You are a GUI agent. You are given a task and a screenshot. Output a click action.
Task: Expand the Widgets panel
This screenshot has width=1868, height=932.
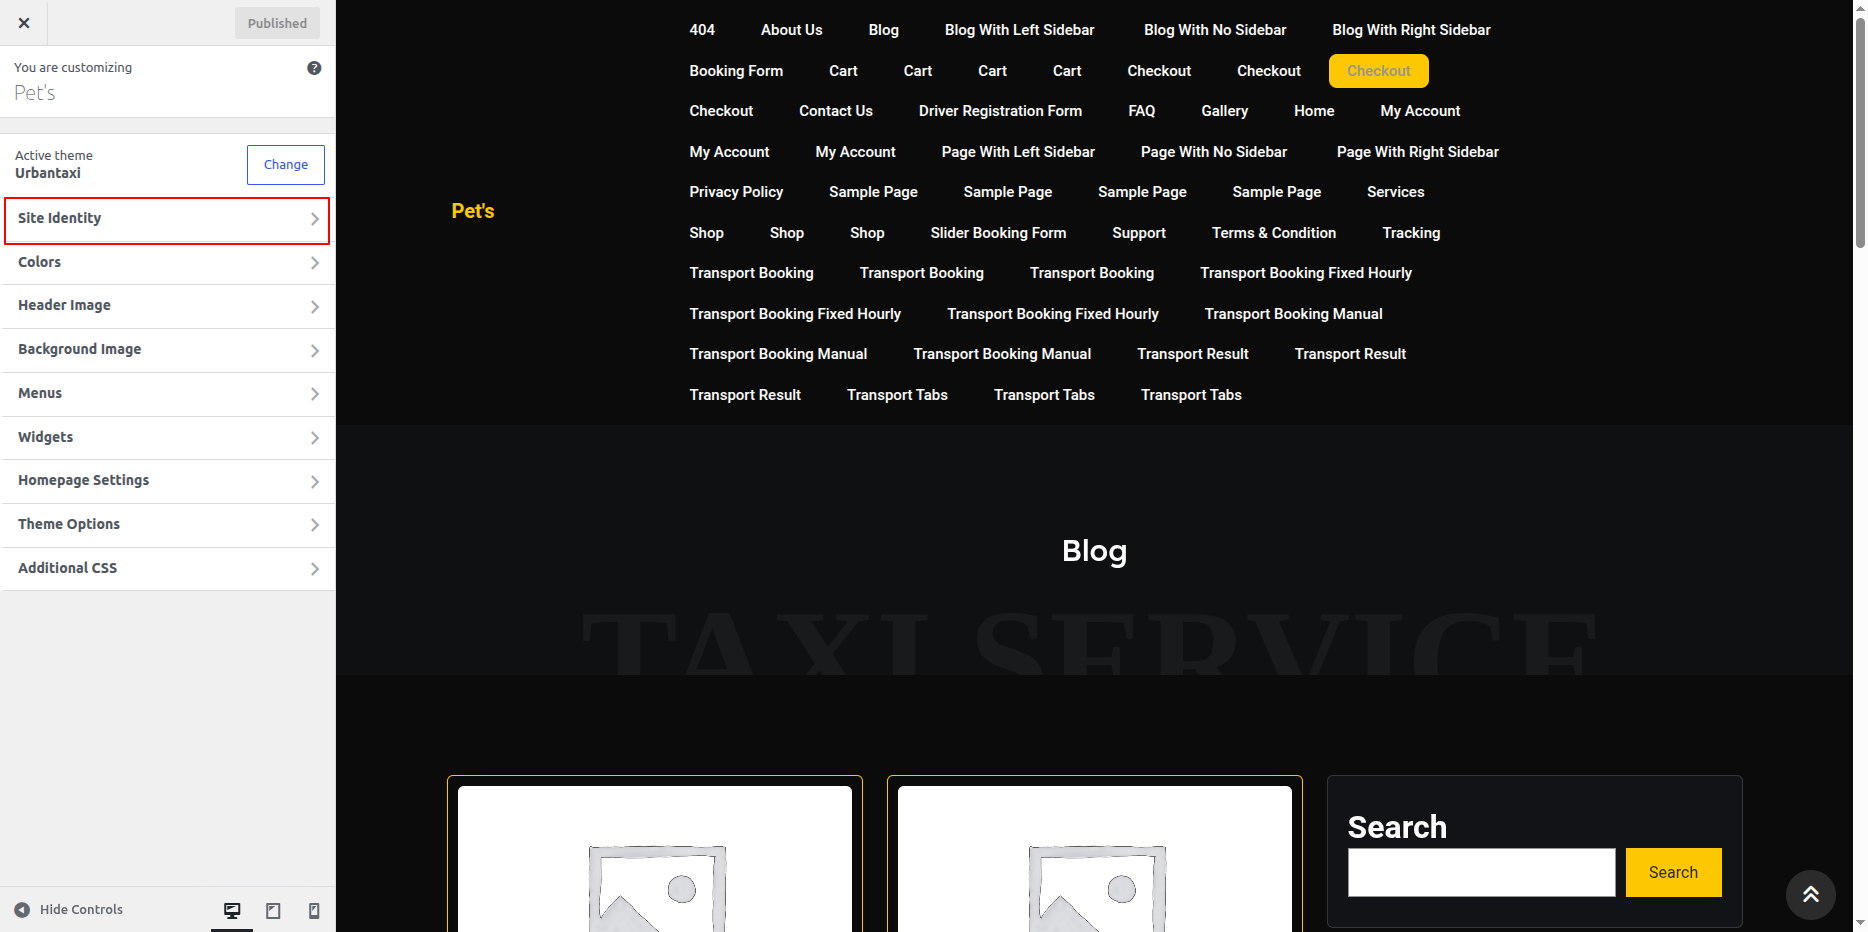click(x=167, y=438)
